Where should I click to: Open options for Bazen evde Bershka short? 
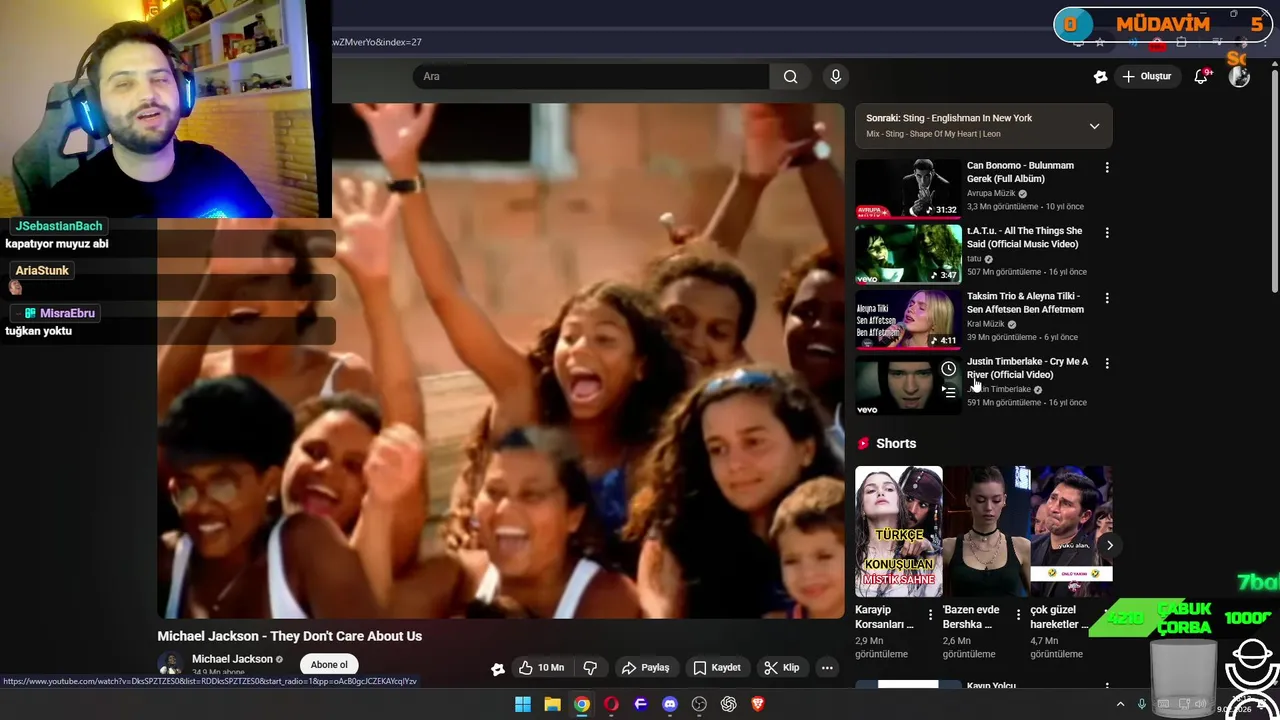pos(1018,614)
